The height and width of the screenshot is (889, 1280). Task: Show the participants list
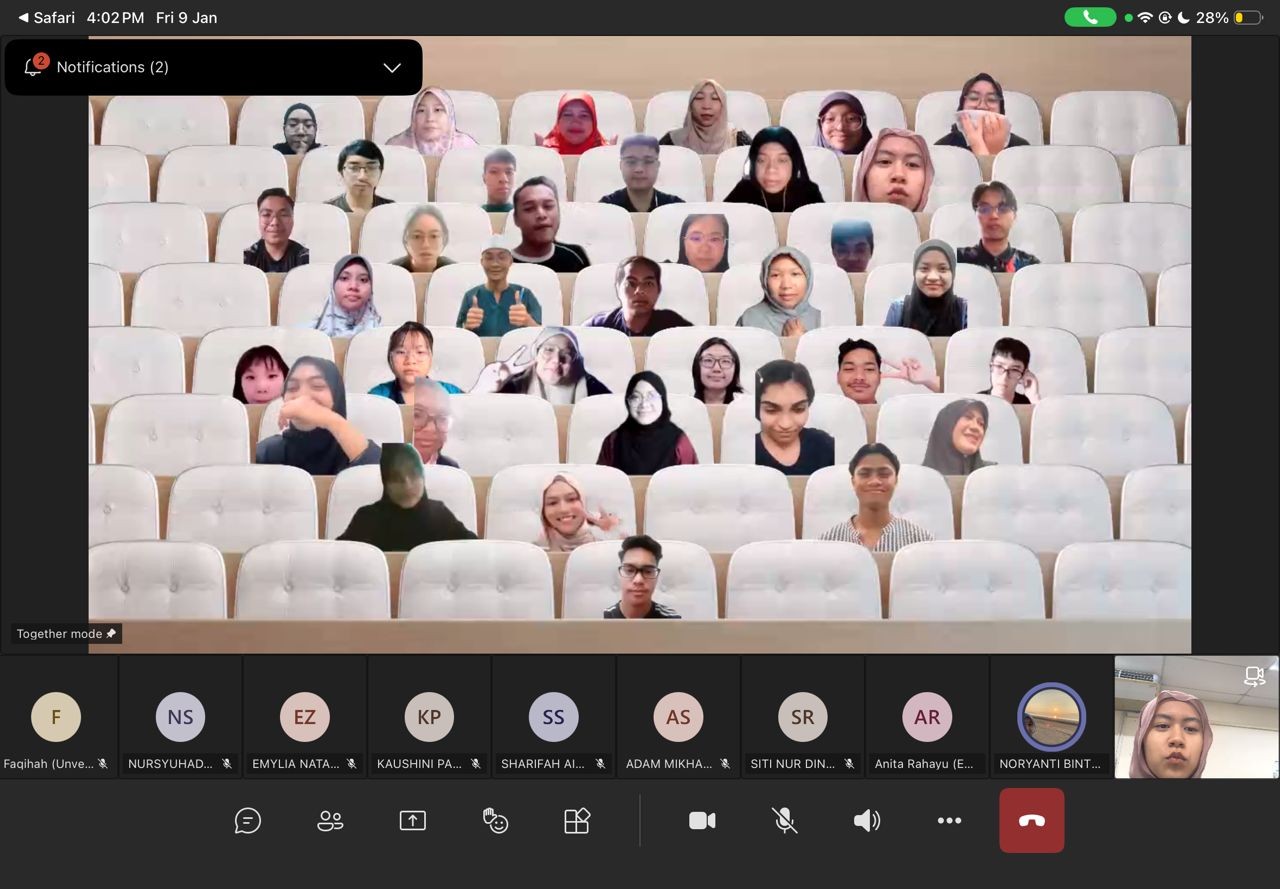(330, 821)
